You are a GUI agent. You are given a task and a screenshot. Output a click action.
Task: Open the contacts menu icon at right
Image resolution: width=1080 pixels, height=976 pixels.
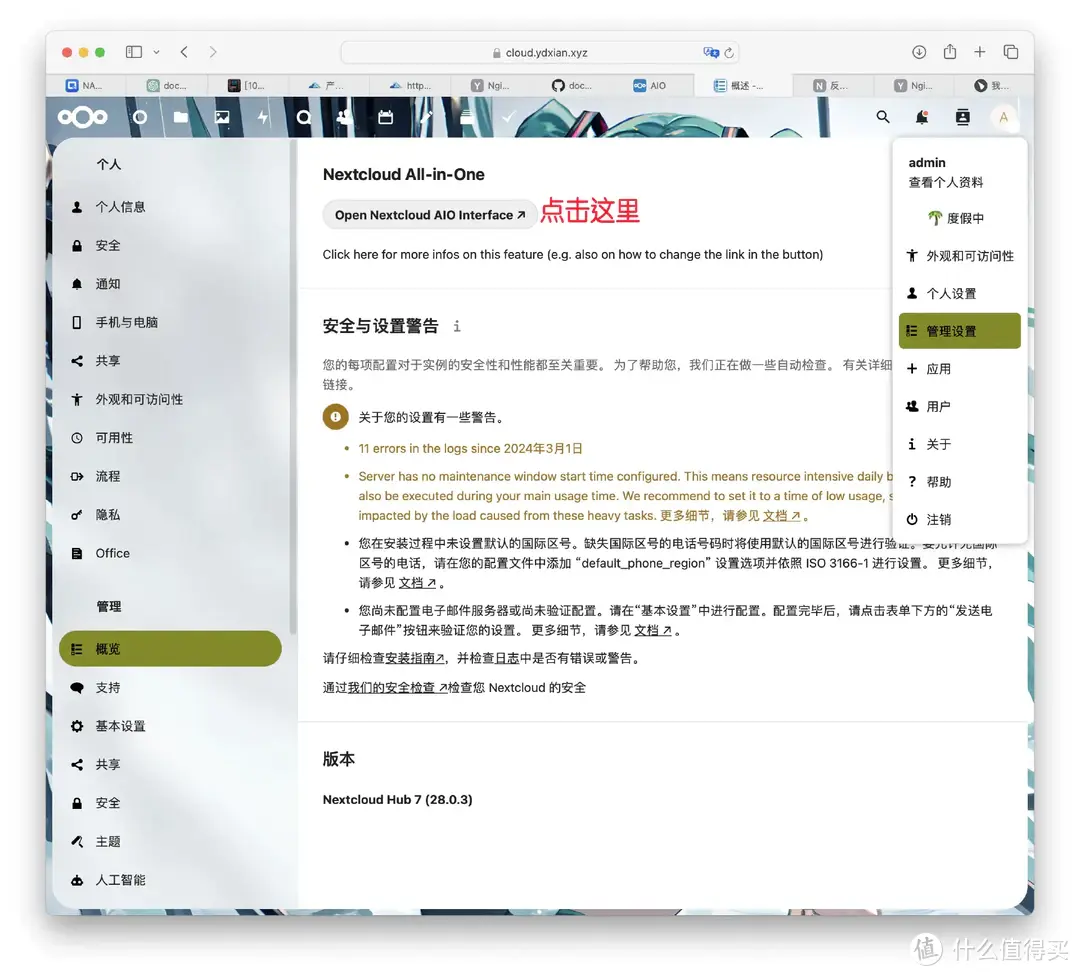point(962,117)
